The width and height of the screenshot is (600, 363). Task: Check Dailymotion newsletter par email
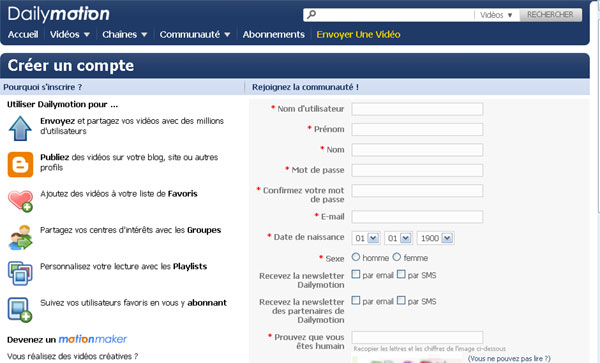[356, 274]
